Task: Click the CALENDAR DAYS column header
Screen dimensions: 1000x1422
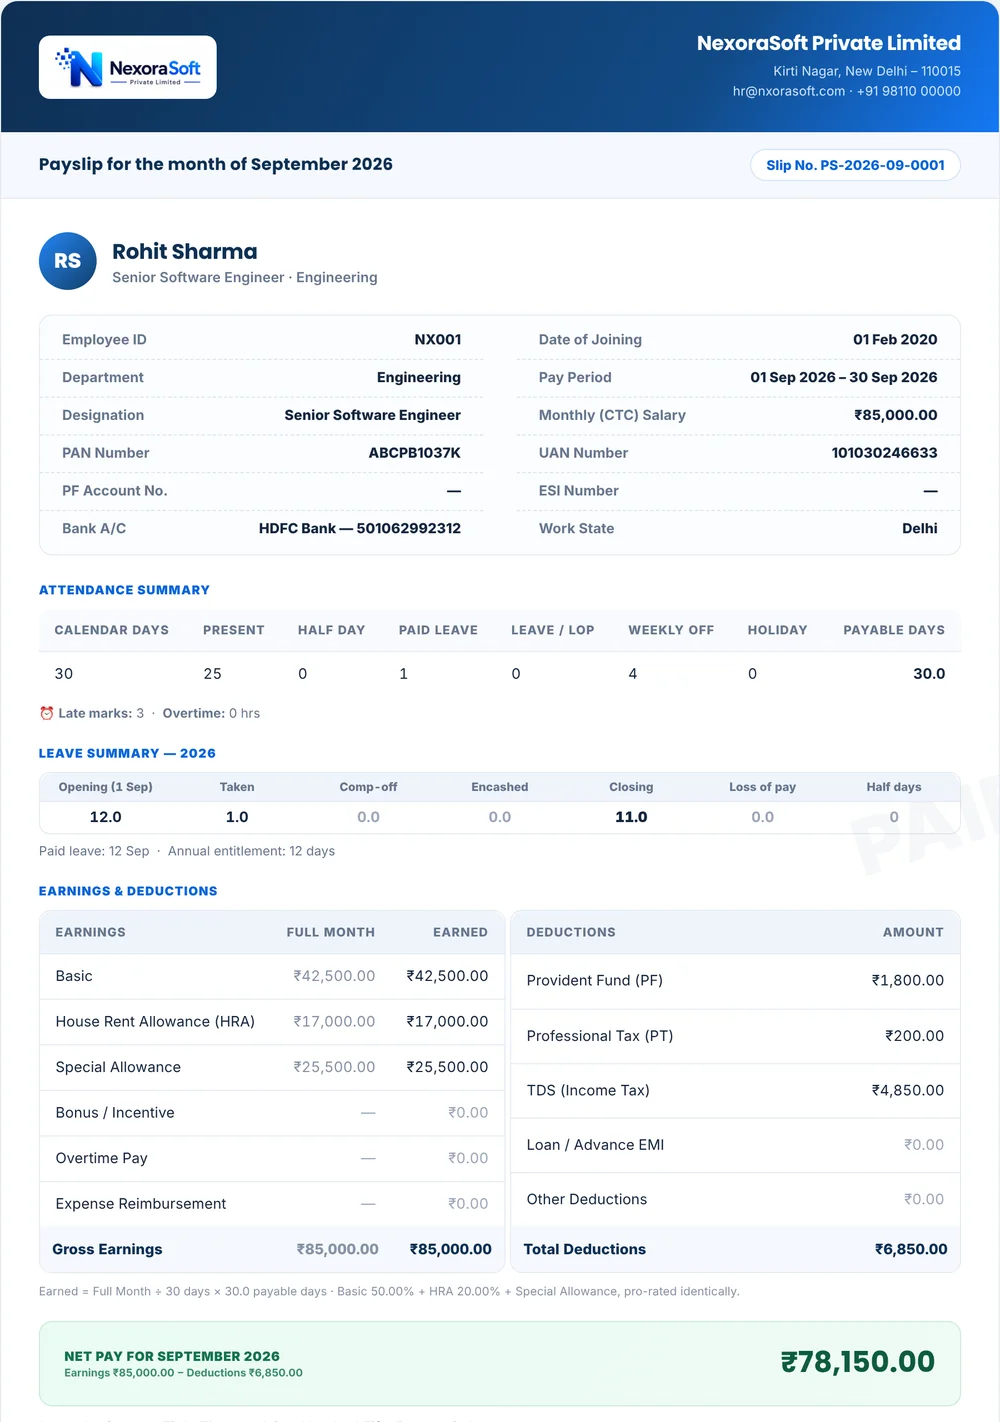Action: pos(111,630)
